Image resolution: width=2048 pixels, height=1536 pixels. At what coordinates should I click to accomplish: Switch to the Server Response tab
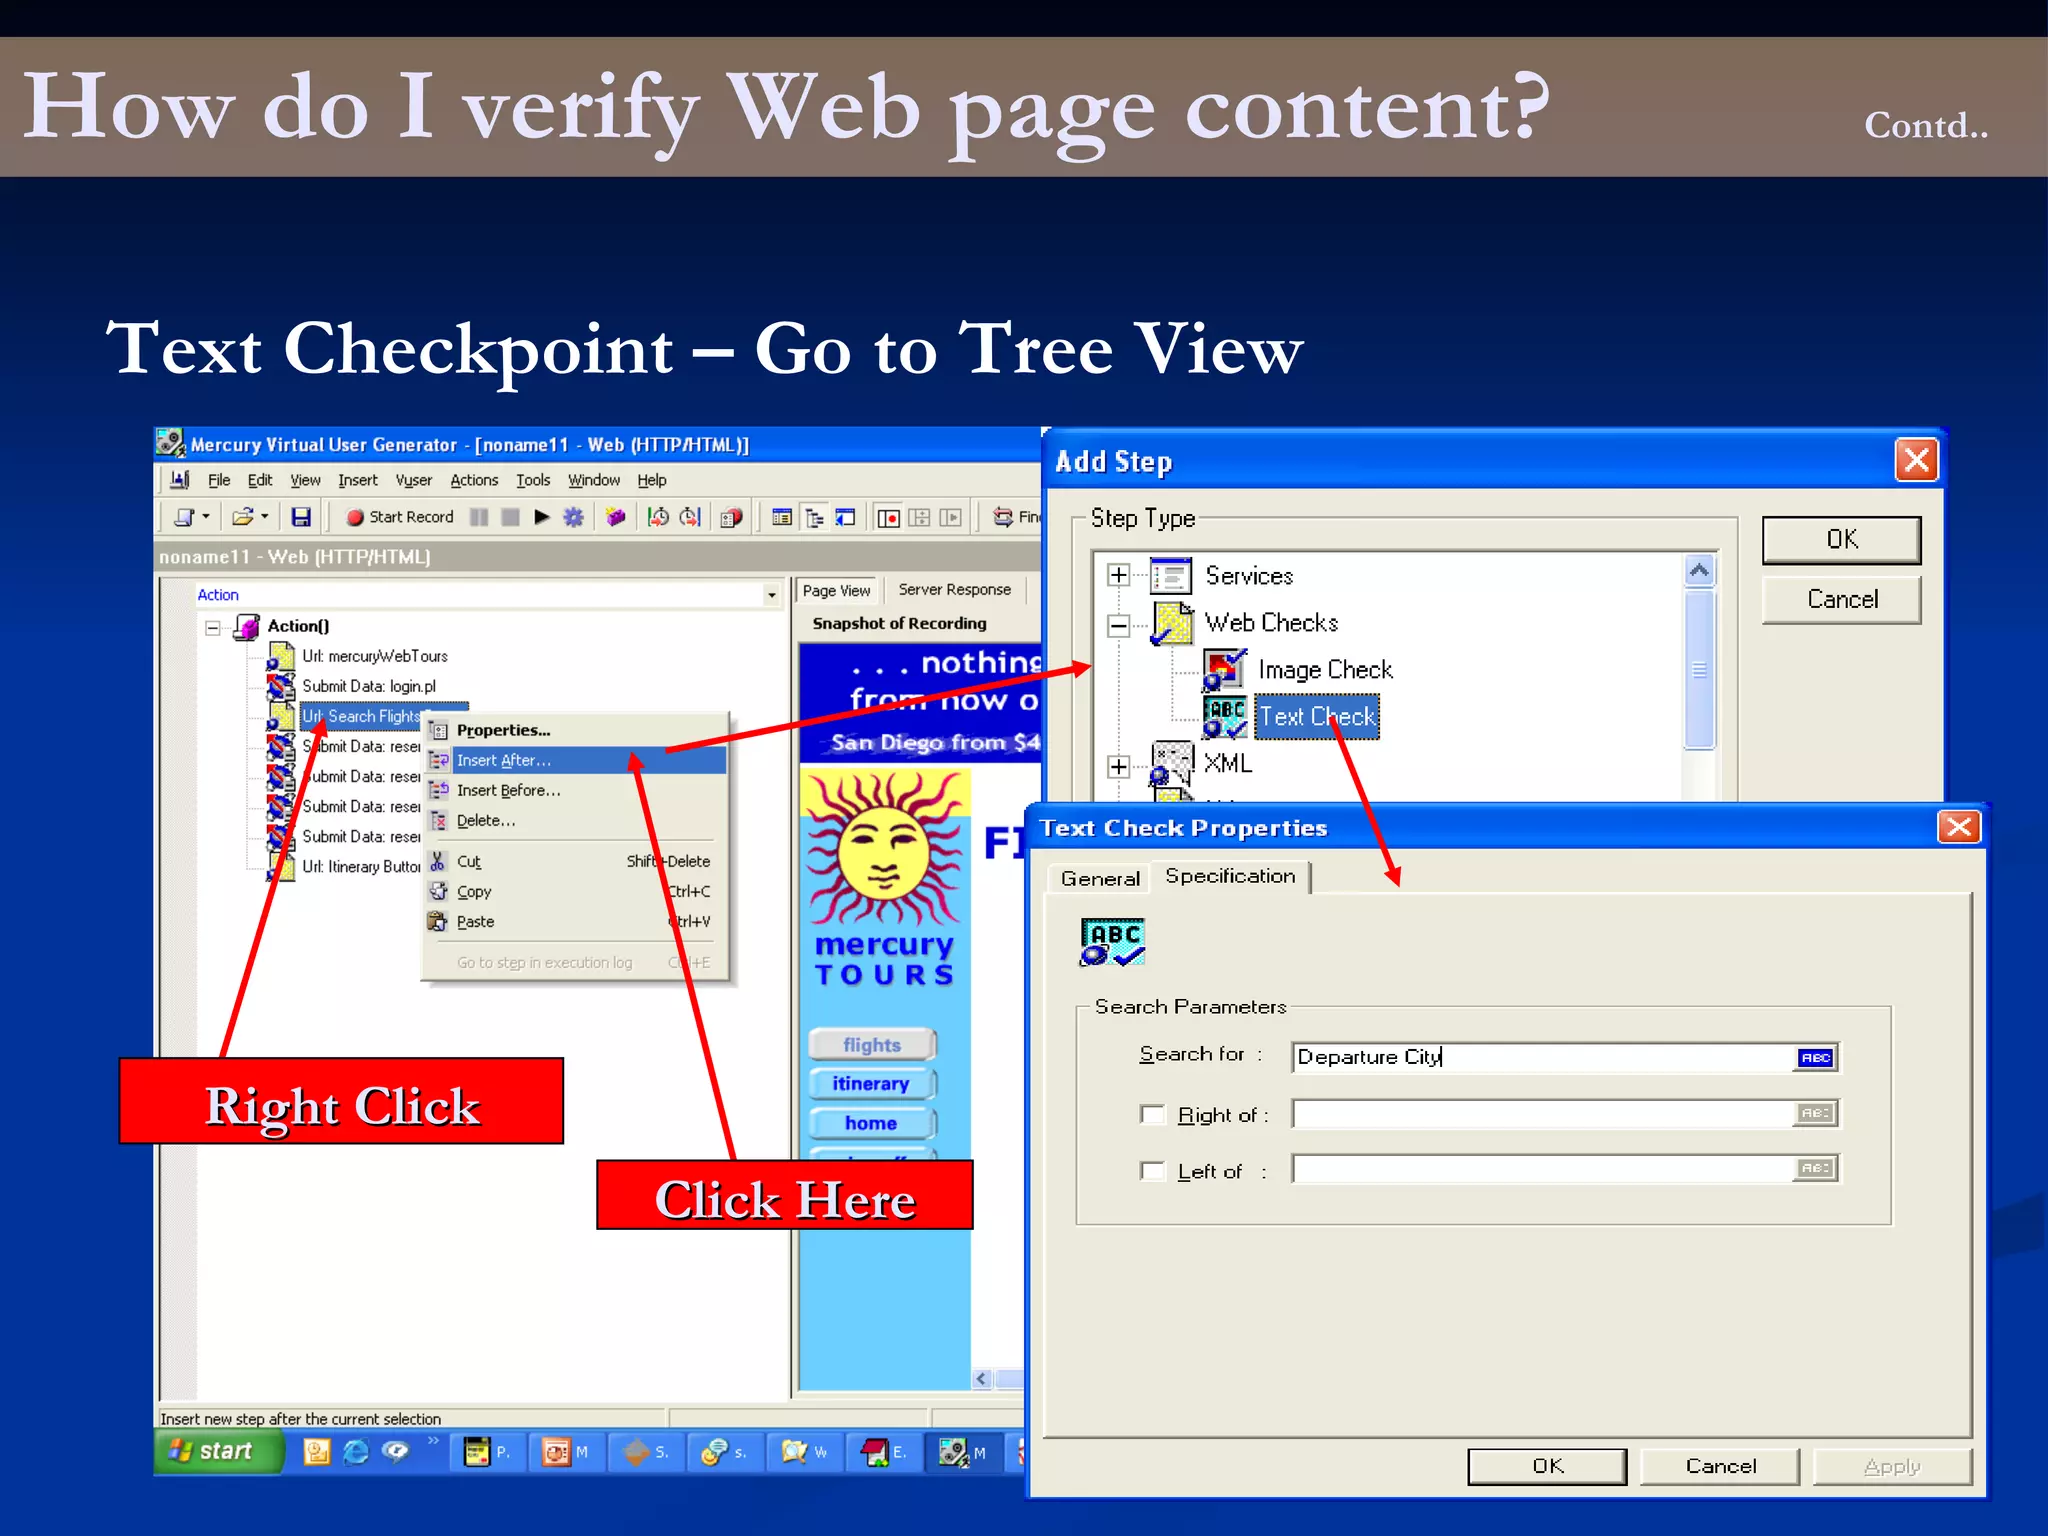(954, 590)
